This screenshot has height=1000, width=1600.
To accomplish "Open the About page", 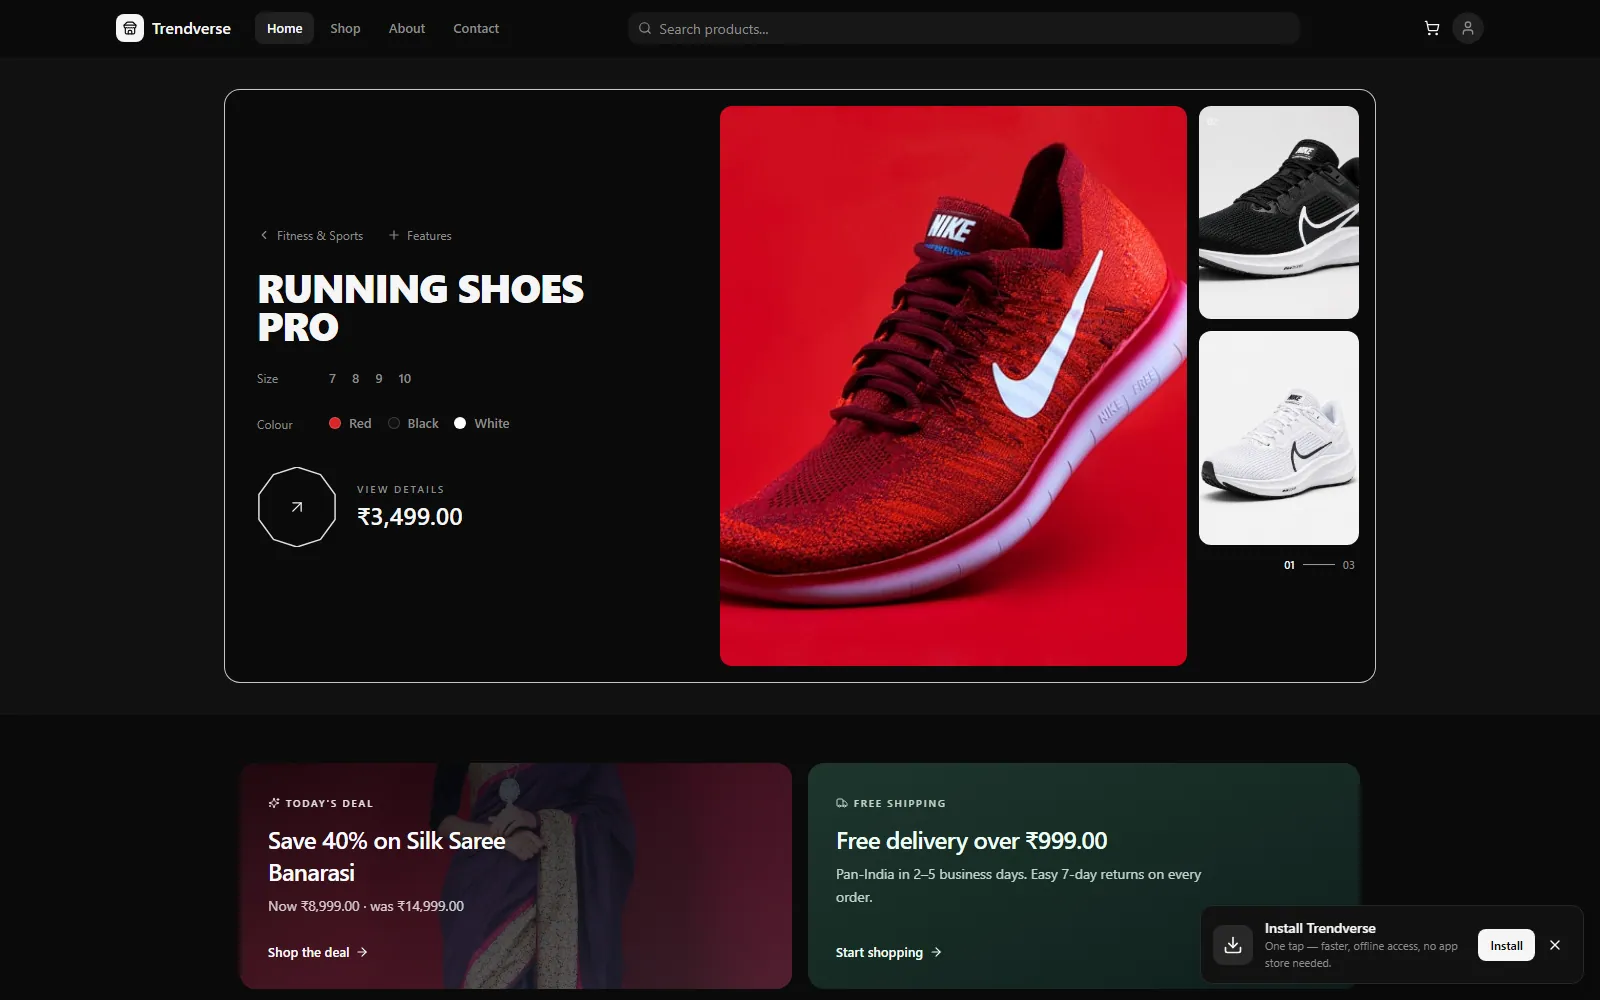I will click(407, 28).
